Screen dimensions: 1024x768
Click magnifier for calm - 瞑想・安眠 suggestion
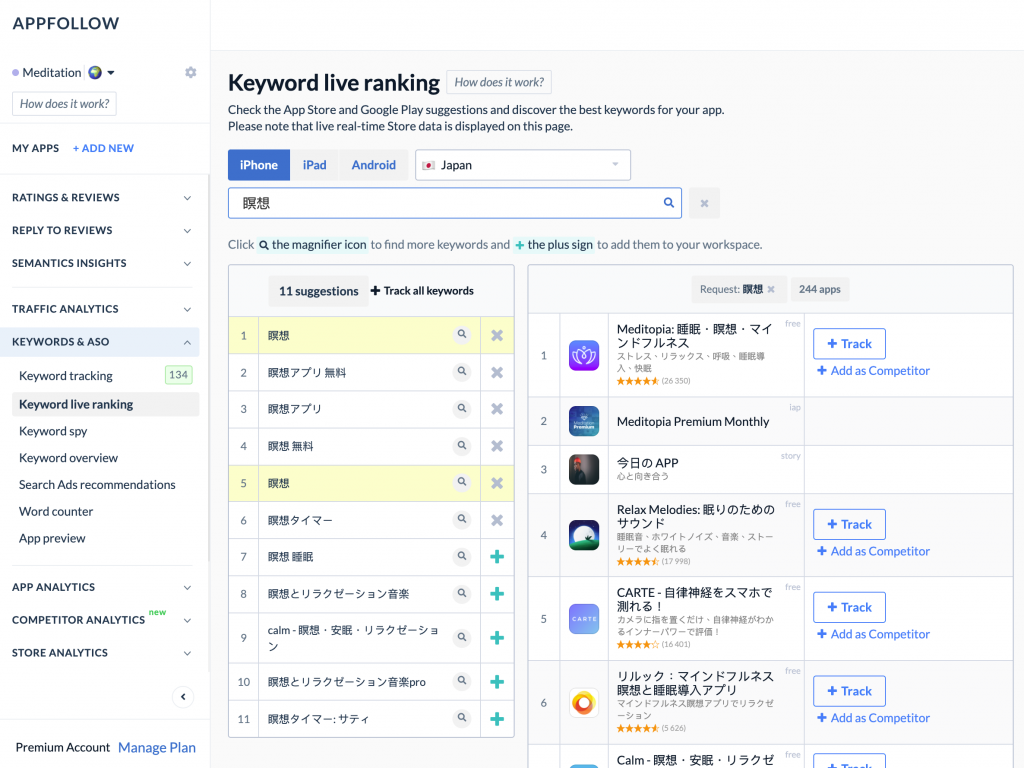tap(462, 637)
